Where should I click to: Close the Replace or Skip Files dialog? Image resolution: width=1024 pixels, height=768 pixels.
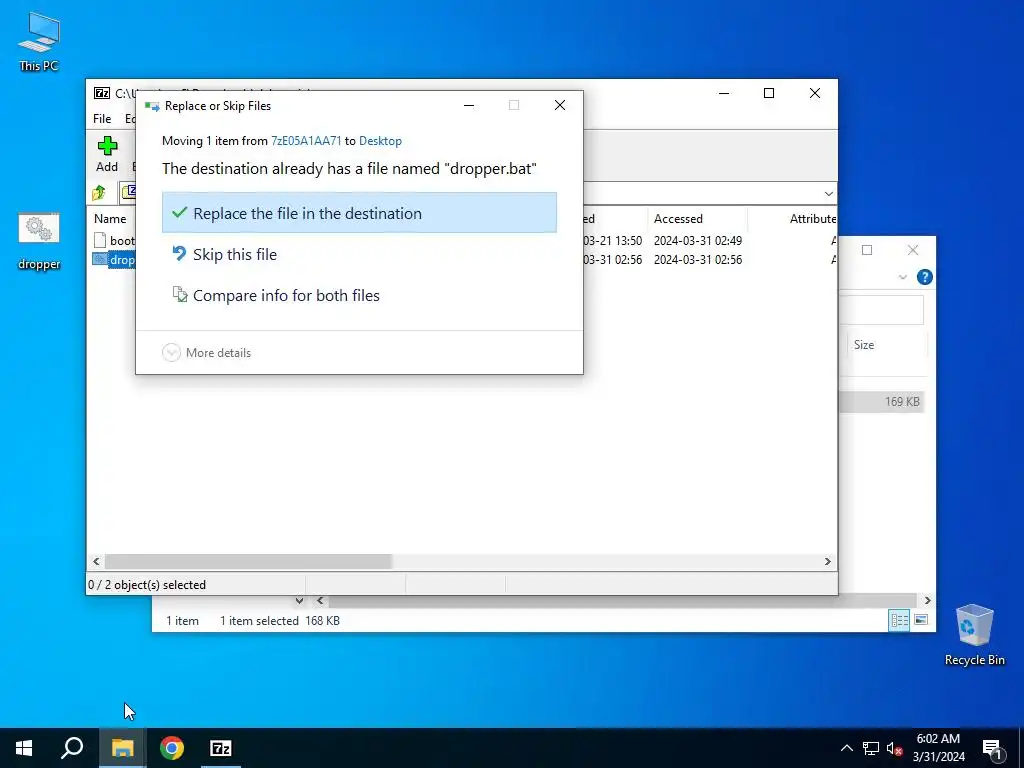560,105
